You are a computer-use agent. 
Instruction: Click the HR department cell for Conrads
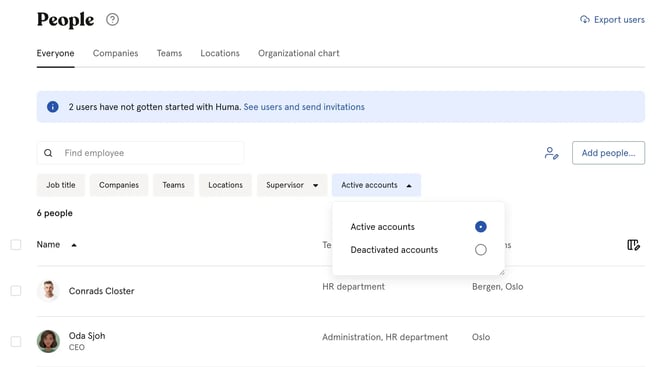[x=353, y=287]
